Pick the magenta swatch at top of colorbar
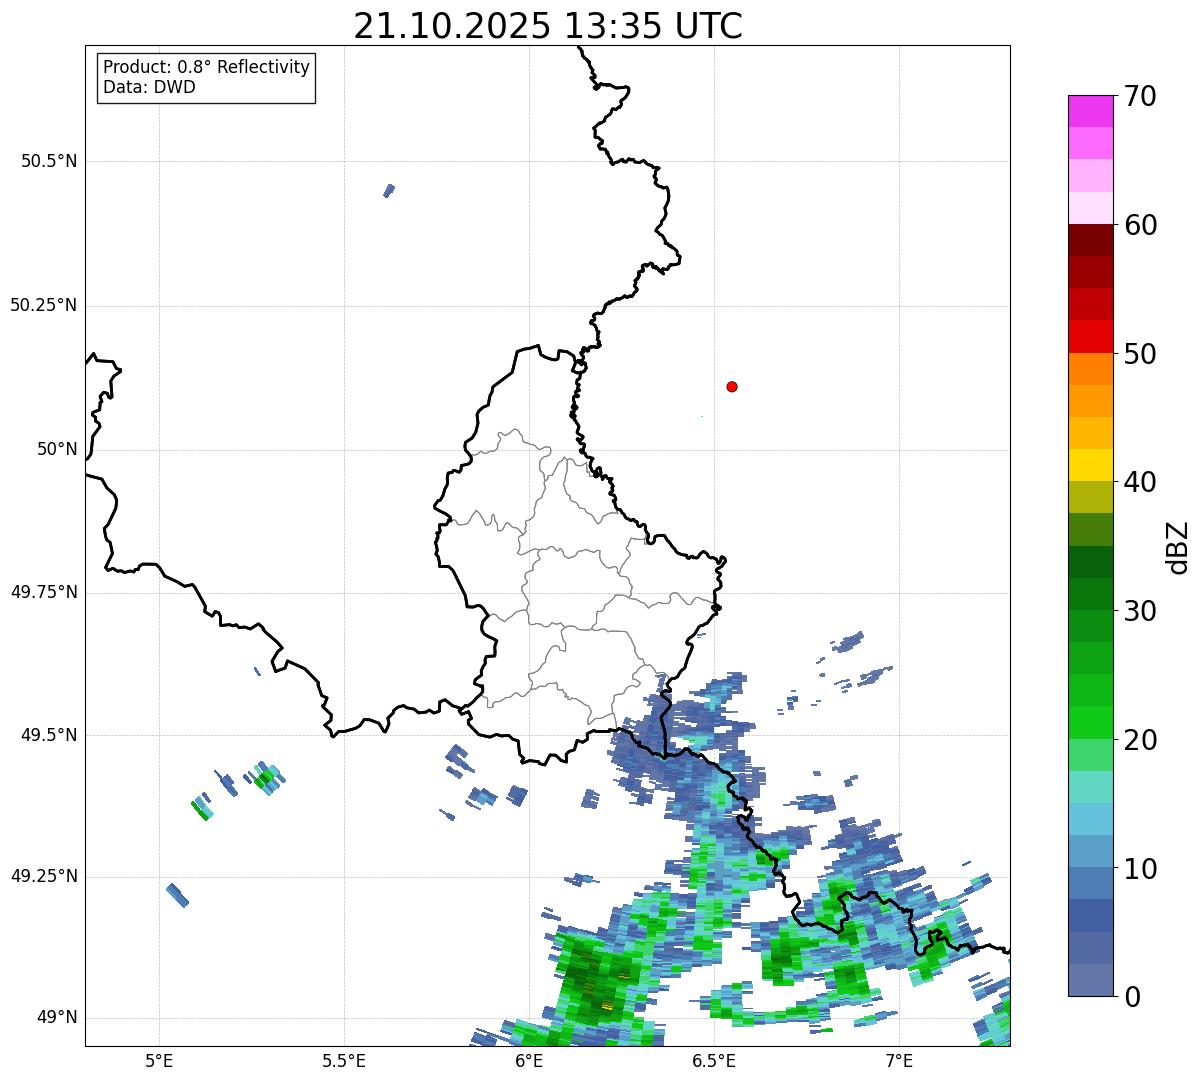Screen dimensions: 1202x1081 coord(1090,111)
